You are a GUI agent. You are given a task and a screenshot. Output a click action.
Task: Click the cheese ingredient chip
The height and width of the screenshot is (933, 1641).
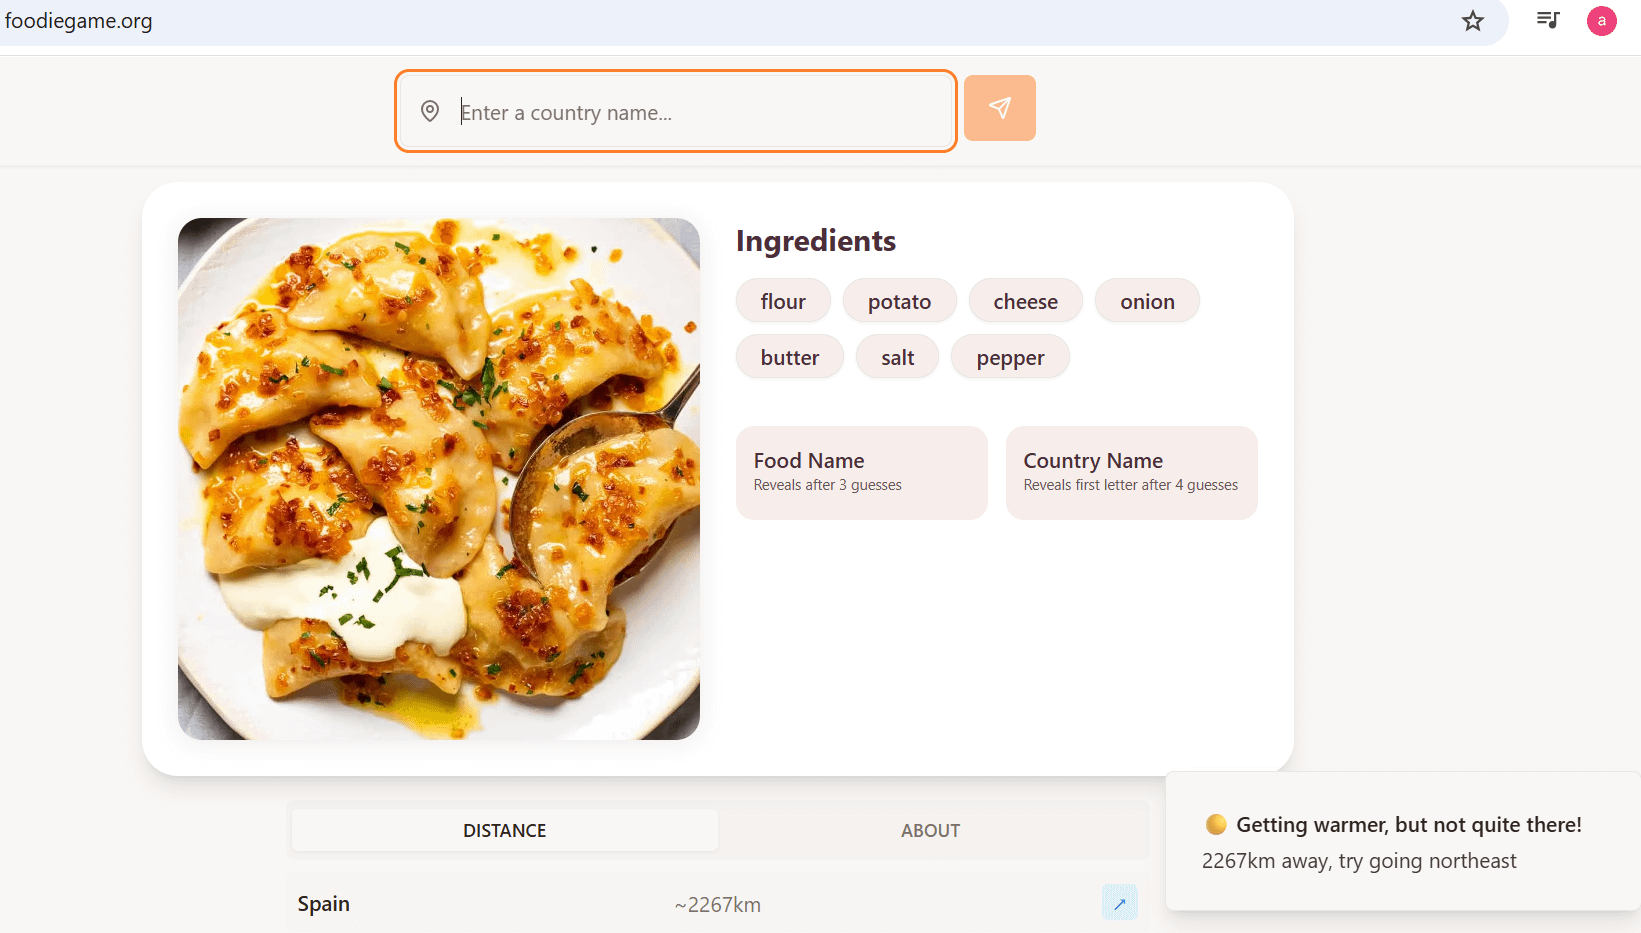click(1025, 301)
